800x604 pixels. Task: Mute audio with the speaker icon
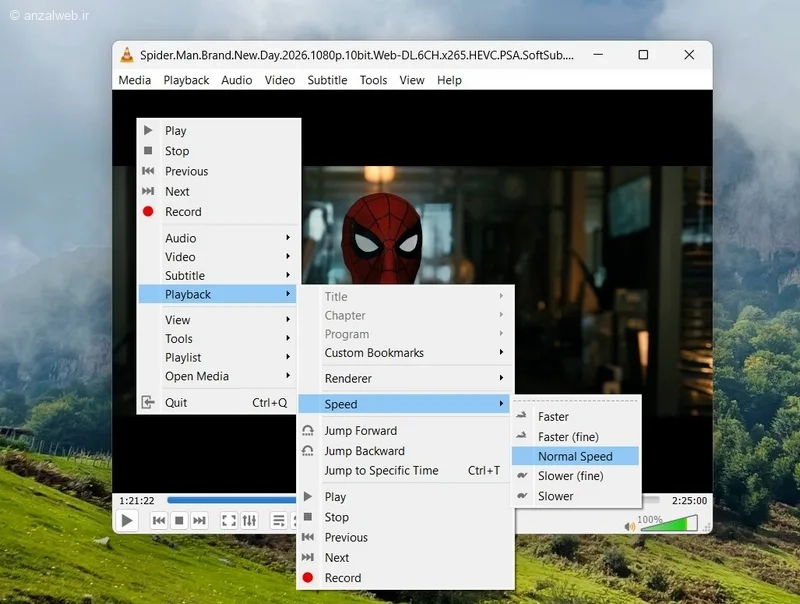click(630, 526)
